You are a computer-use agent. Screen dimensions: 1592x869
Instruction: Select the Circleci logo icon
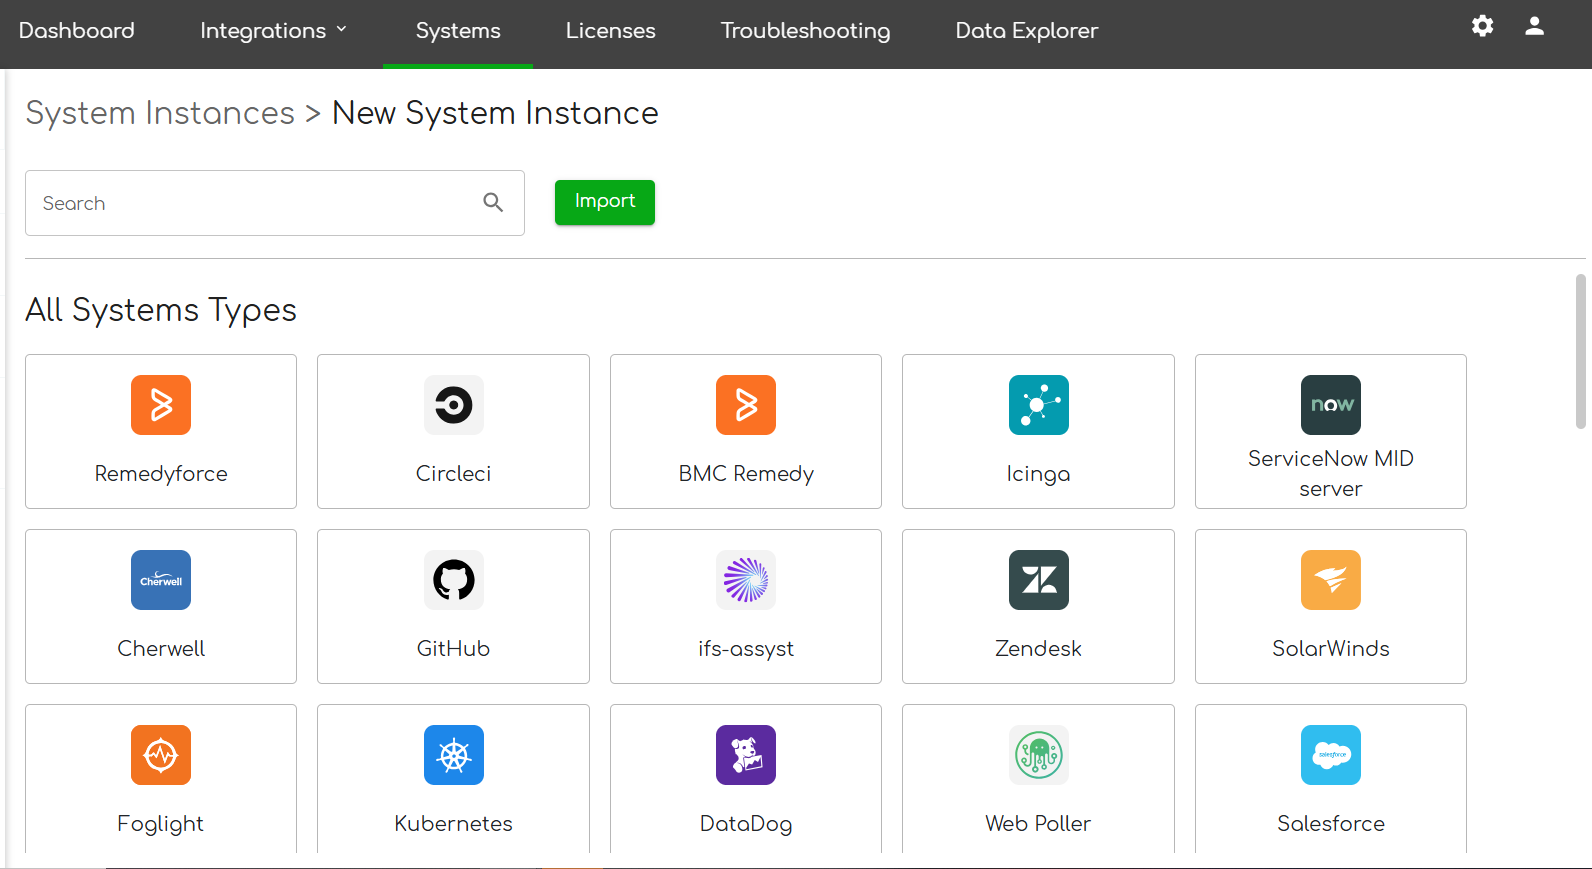(x=453, y=405)
